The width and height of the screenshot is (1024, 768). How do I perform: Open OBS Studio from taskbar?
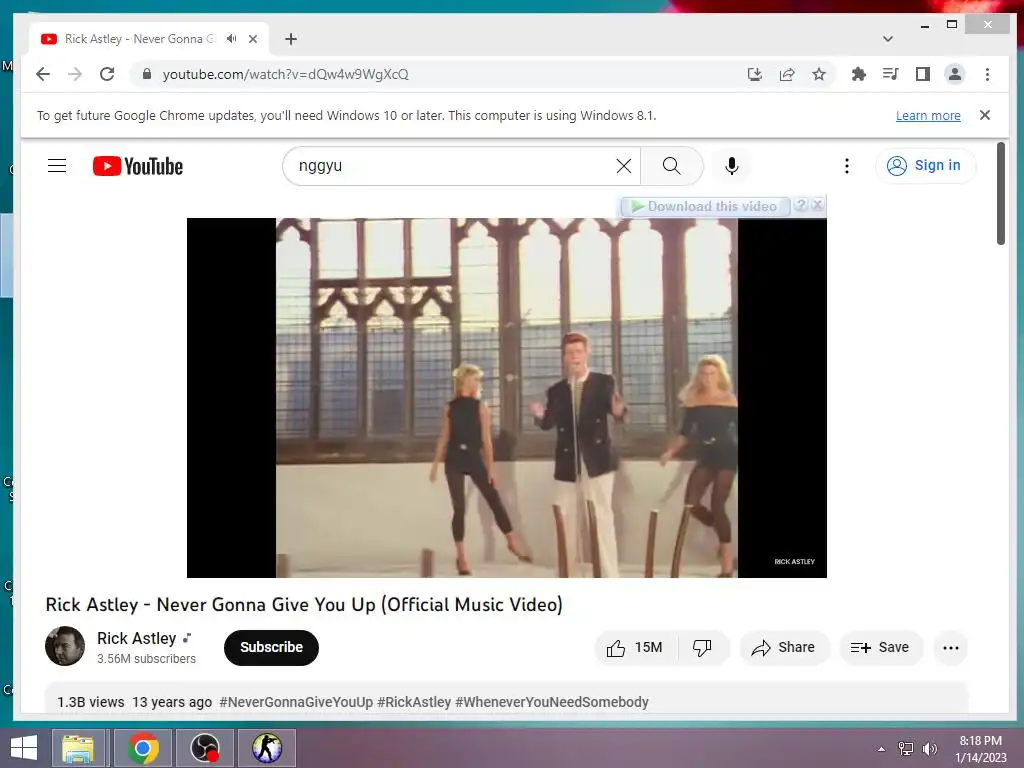pyautogui.click(x=204, y=748)
